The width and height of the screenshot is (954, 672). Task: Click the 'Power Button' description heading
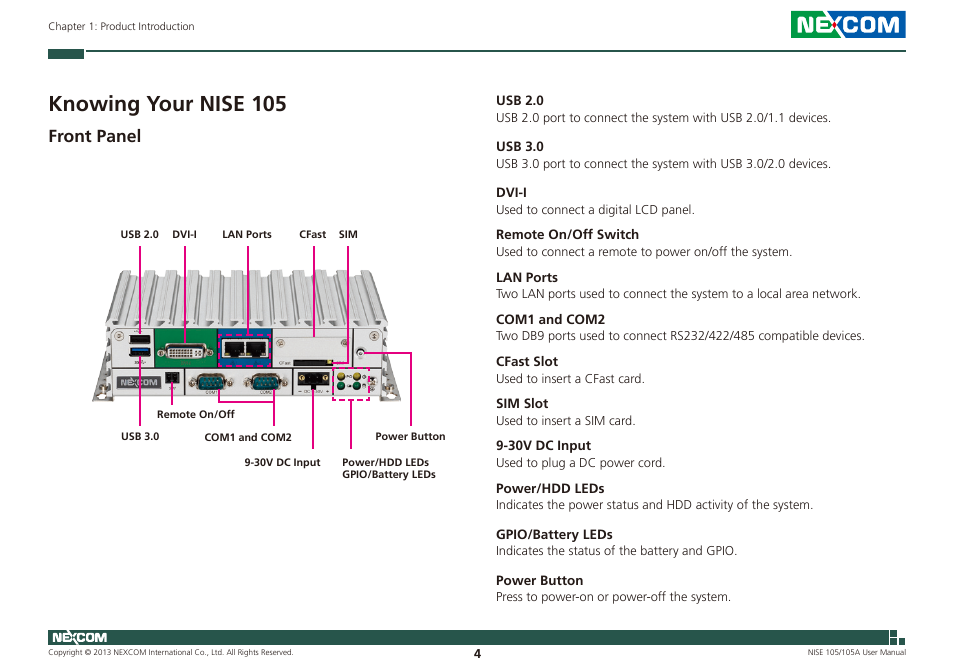(539, 581)
